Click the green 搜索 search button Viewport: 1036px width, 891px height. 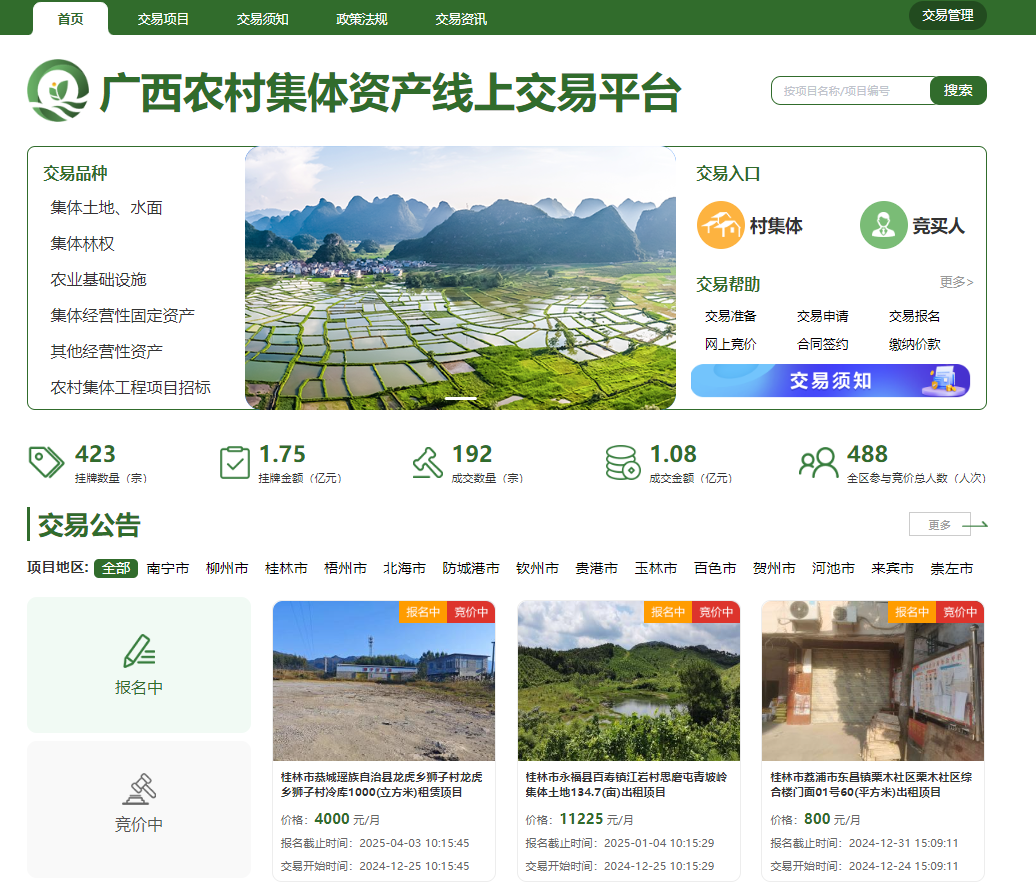click(x=959, y=90)
